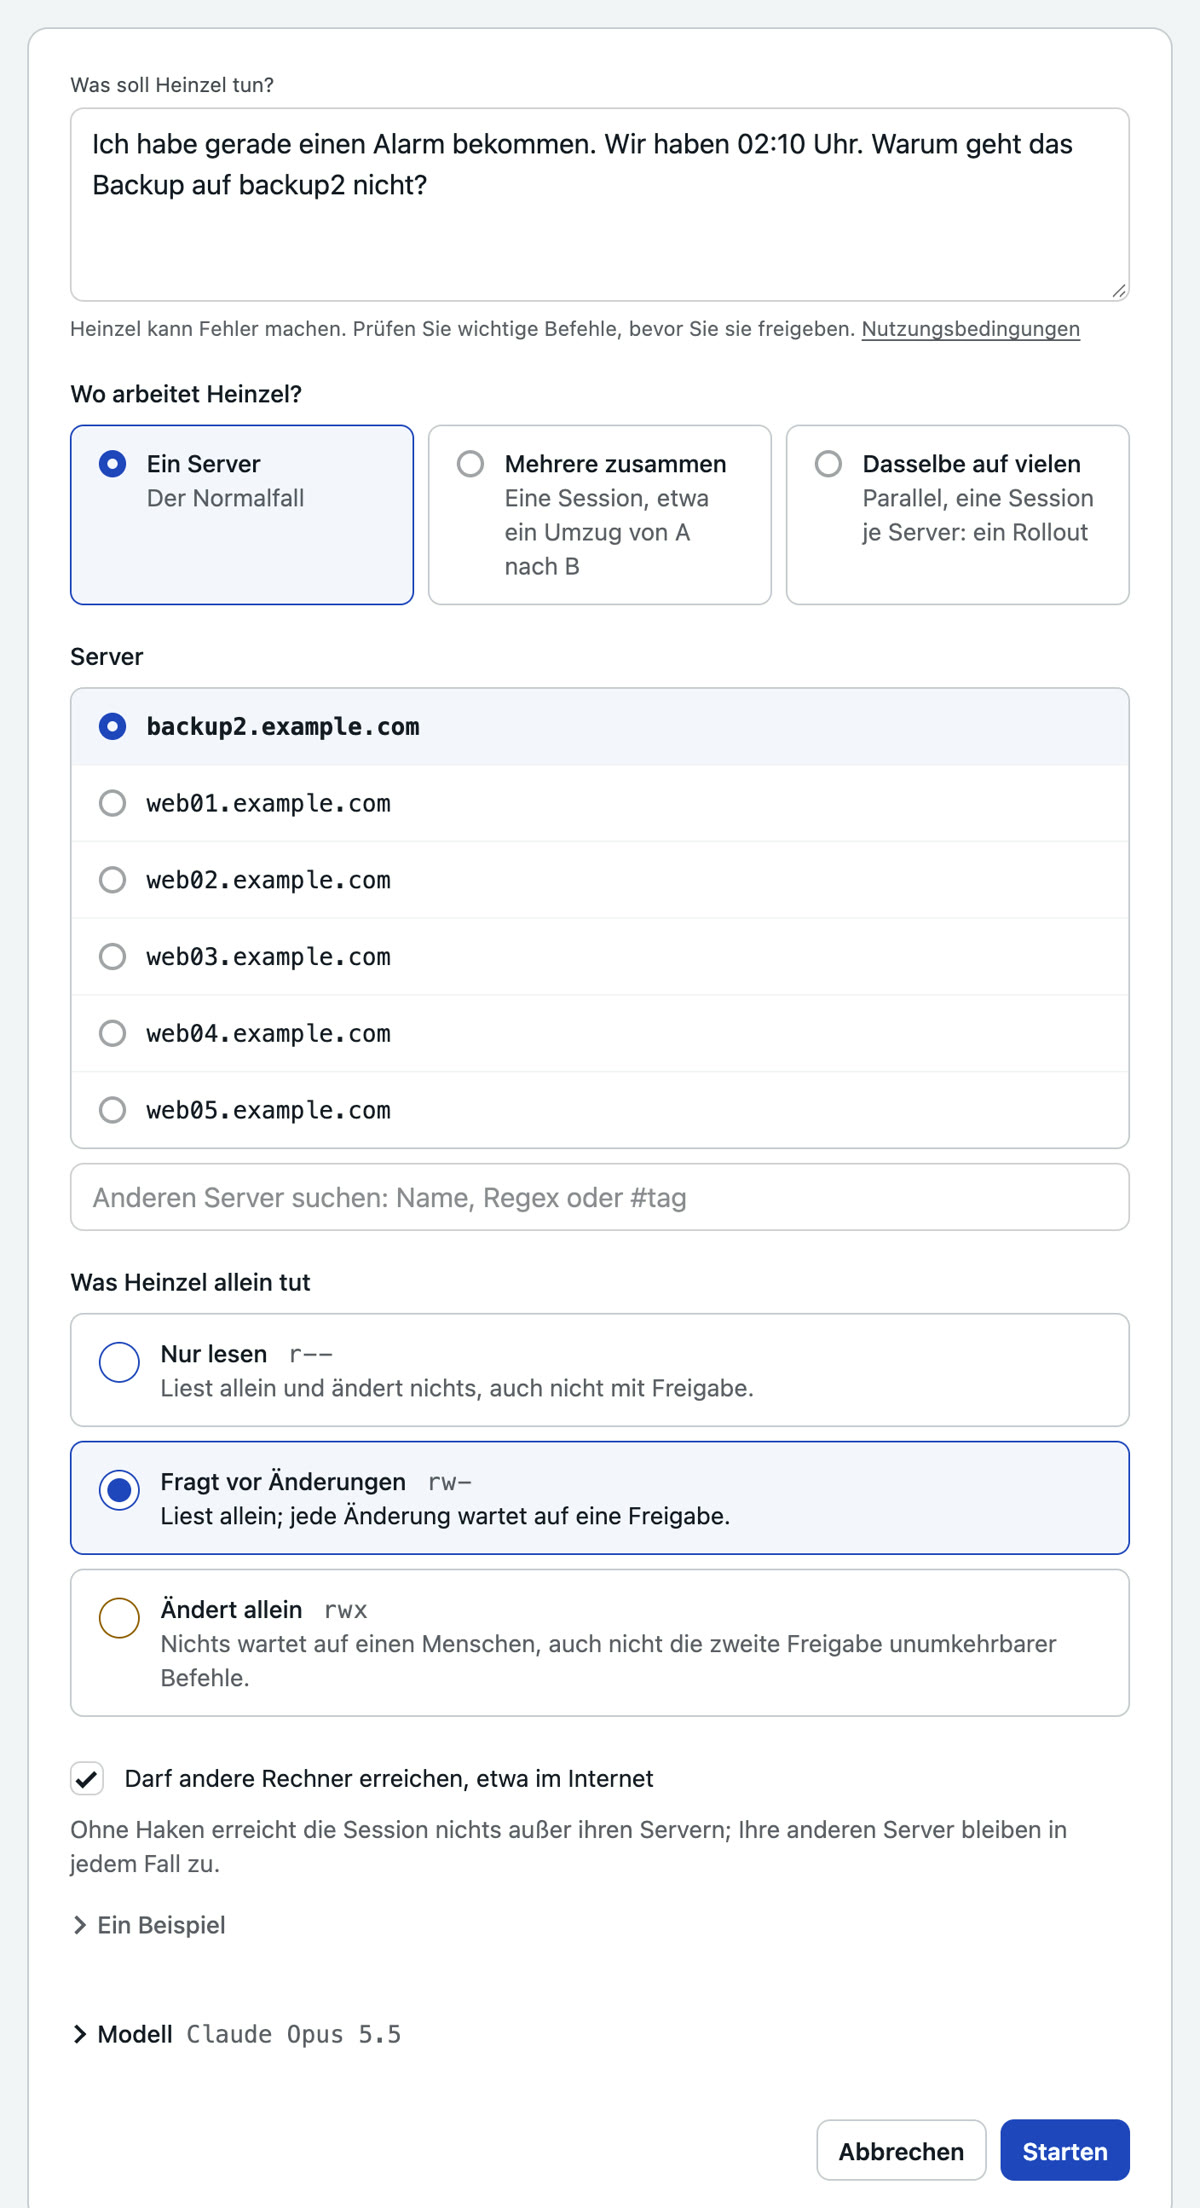The image size is (1200, 2208).
Task: Untick Darf andere Rechner erreichen checkbox
Action: coord(87,1778)
